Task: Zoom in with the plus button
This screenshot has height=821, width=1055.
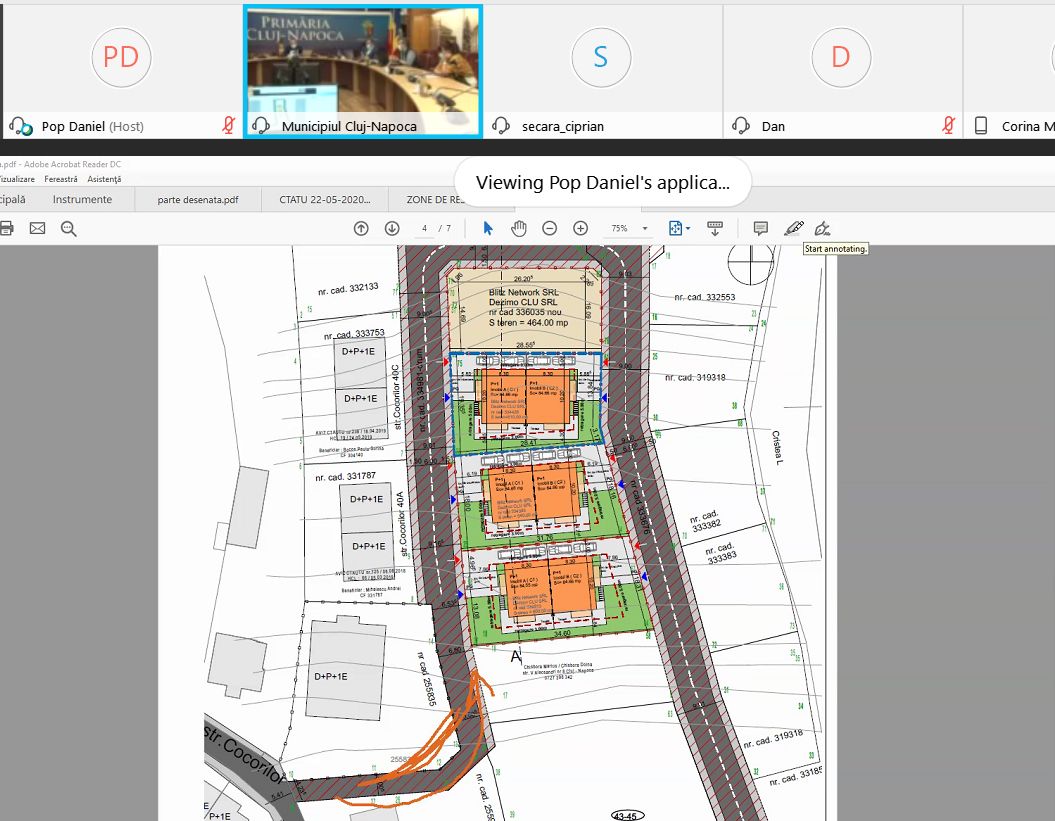Action: (580, 228)
